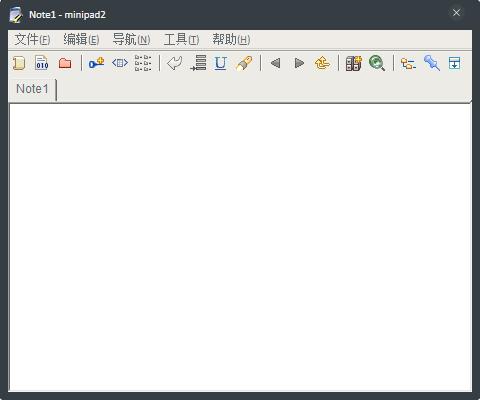Screen dimensions: 480x400
Task: Open the 工具(T) menu
Action: (x=181, y=40)
